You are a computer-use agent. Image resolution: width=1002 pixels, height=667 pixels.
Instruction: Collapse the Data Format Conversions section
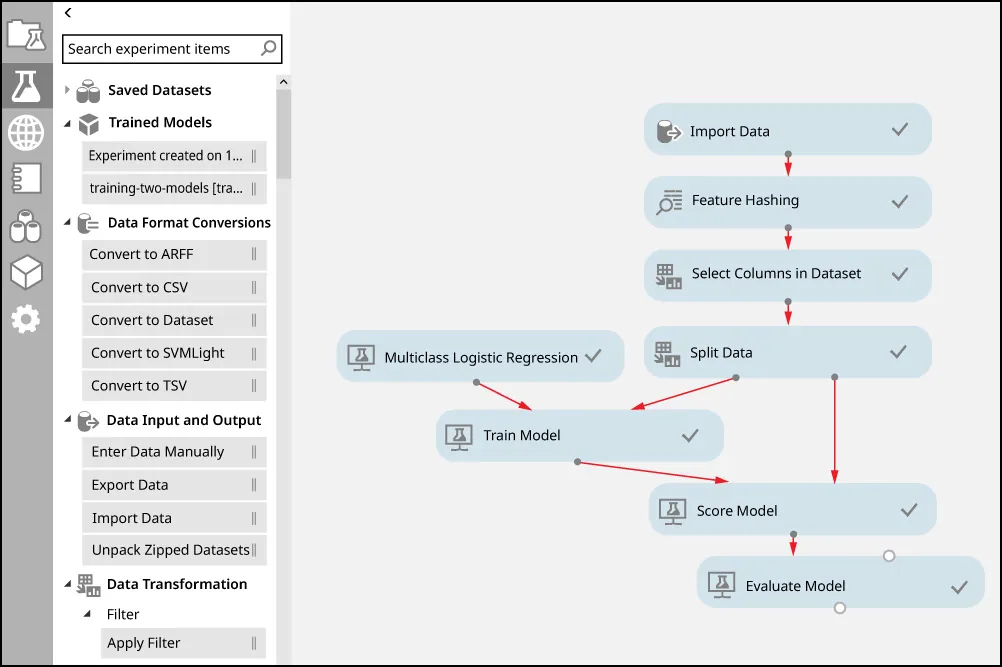[x=67, y=222]
